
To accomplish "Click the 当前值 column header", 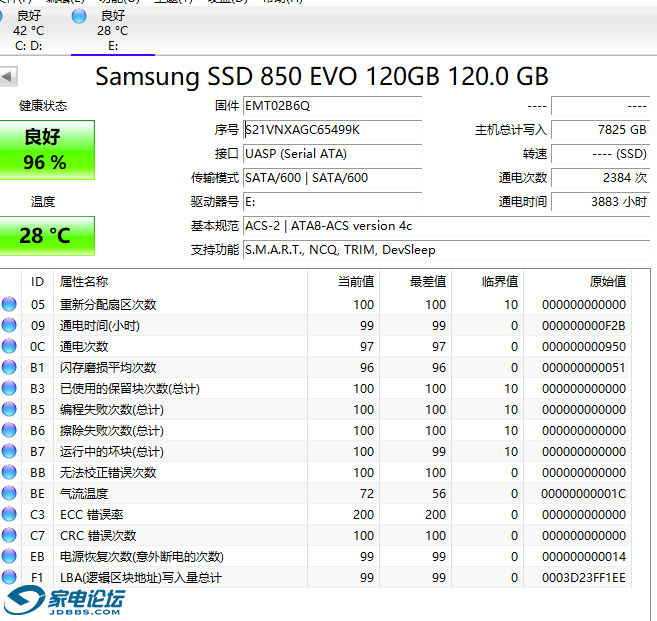I will click(344, 282).
